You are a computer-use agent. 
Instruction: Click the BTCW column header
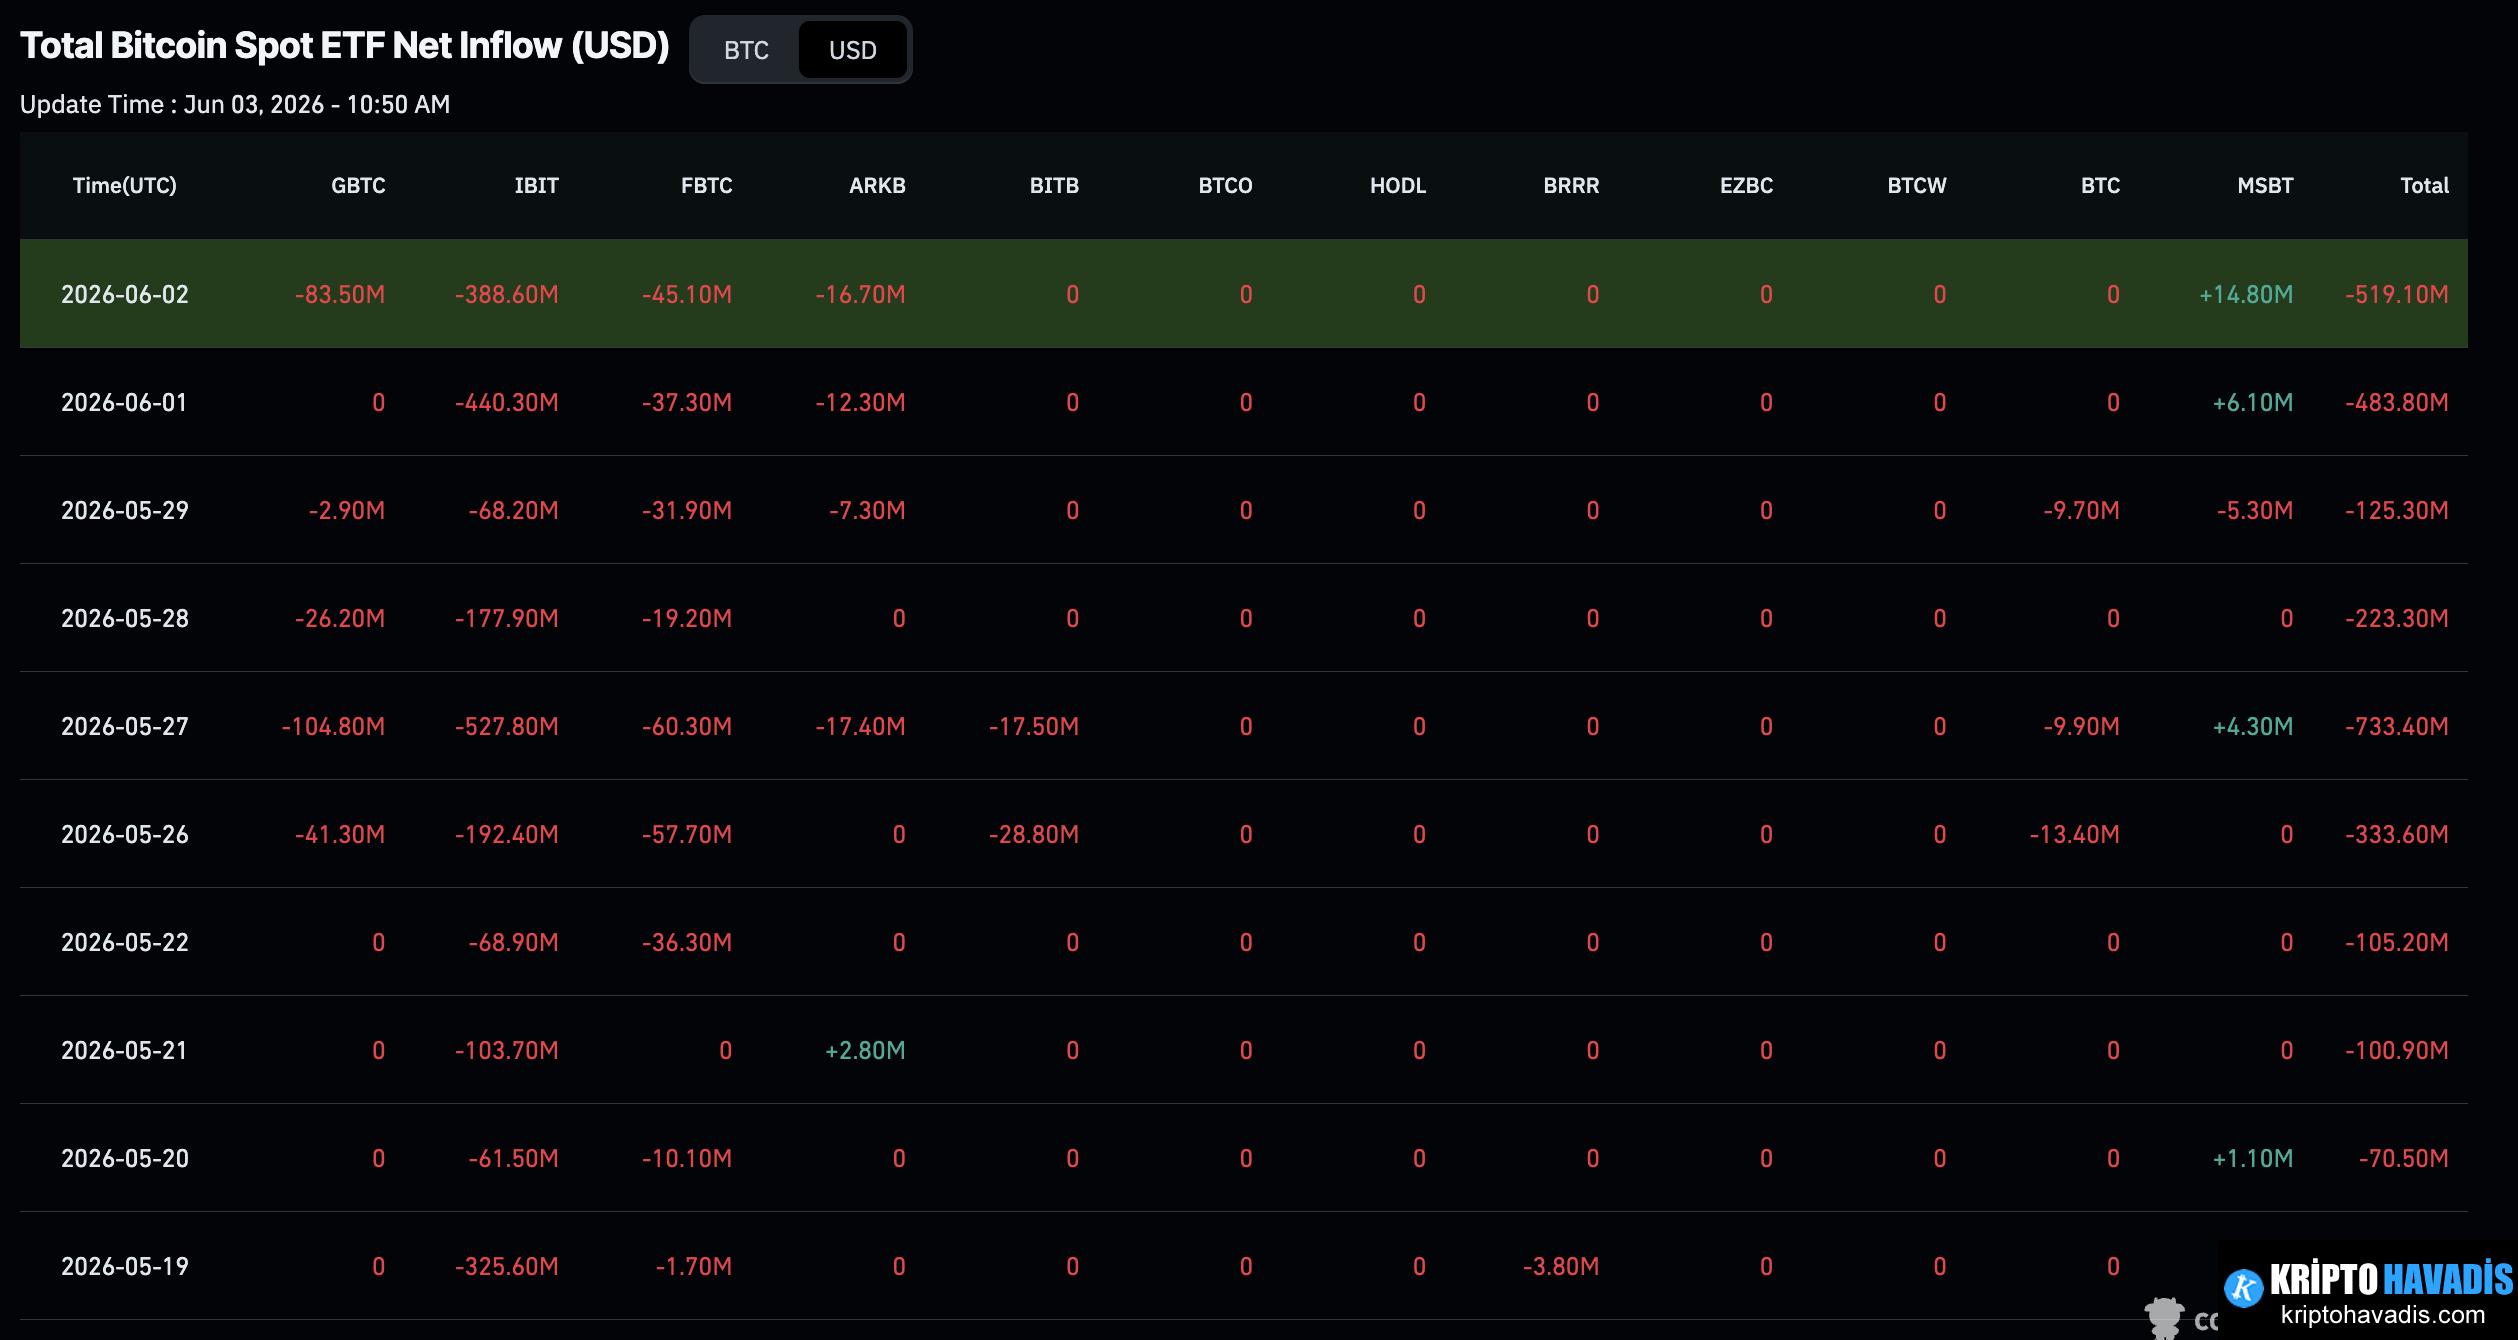(x=1917, y=185)
